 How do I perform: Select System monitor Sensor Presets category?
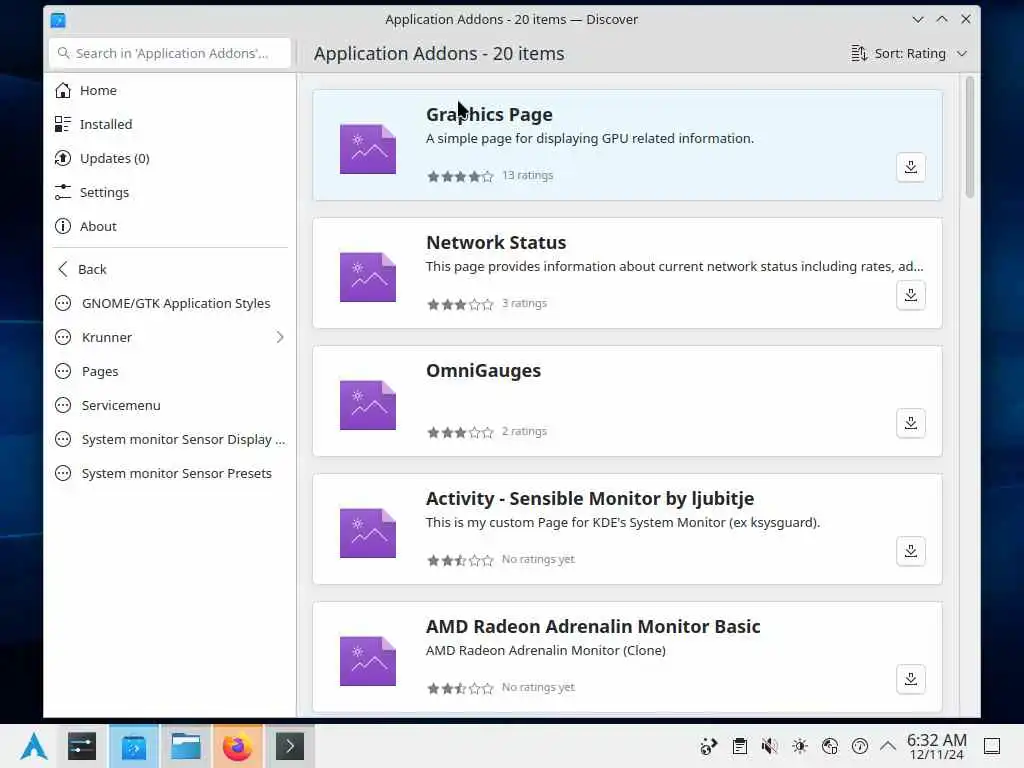point(170,473)
